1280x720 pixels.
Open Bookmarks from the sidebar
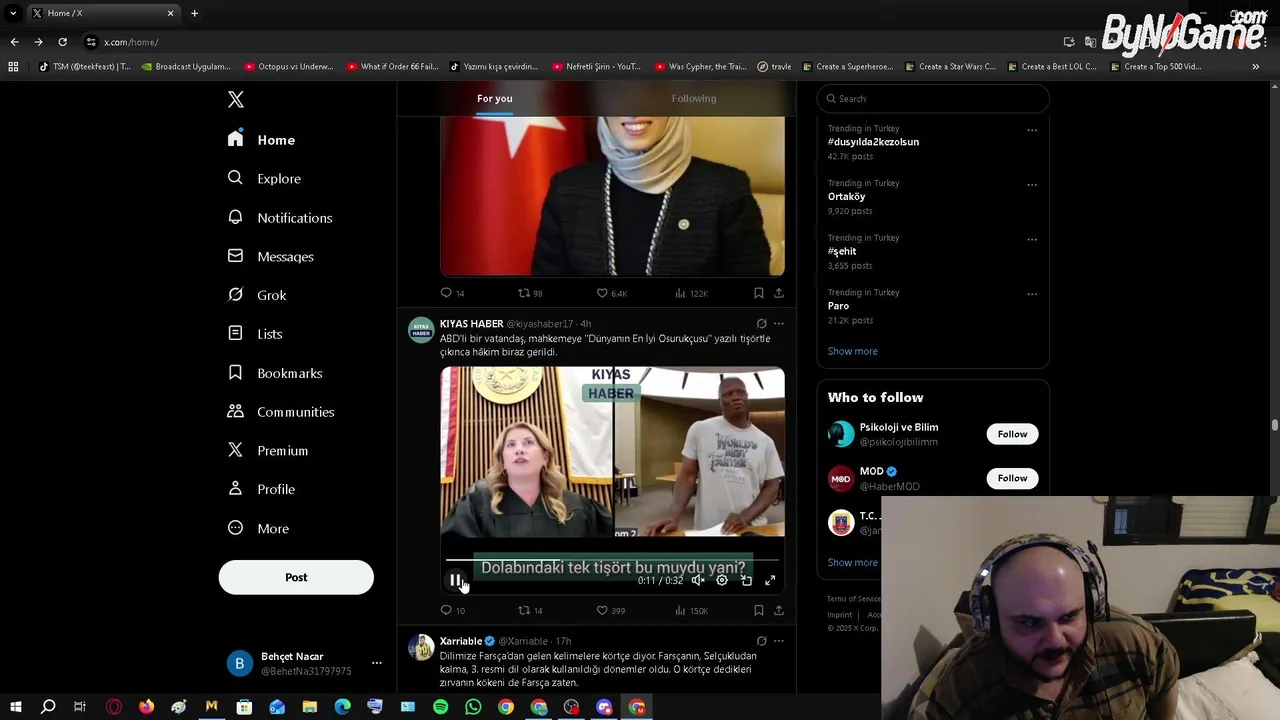pos(275,373)
